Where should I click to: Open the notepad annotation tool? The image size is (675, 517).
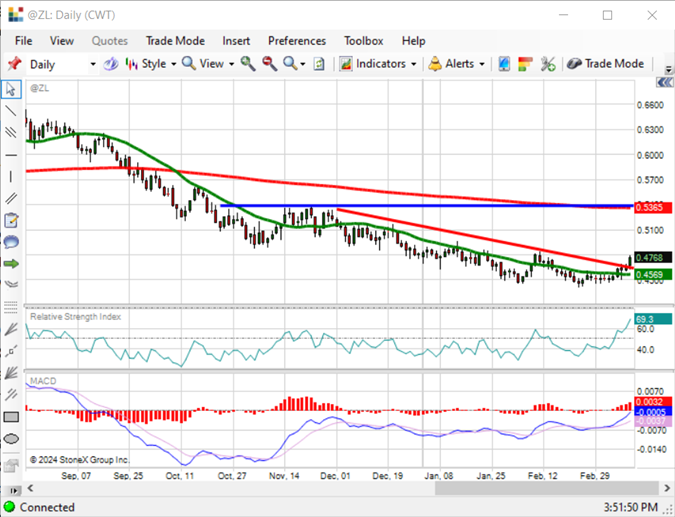click(11, 220)
